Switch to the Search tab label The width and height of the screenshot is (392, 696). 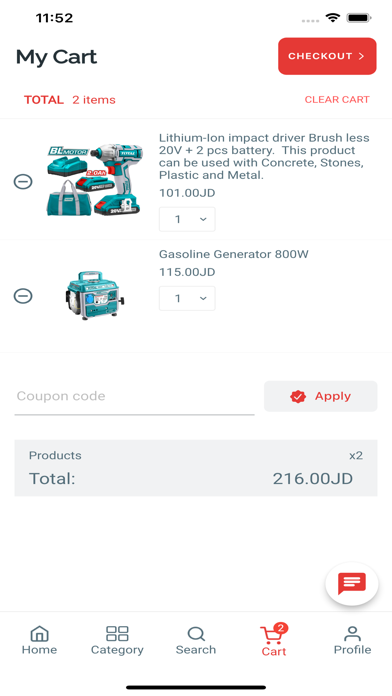pyautogui.click(x=196, y=650)
